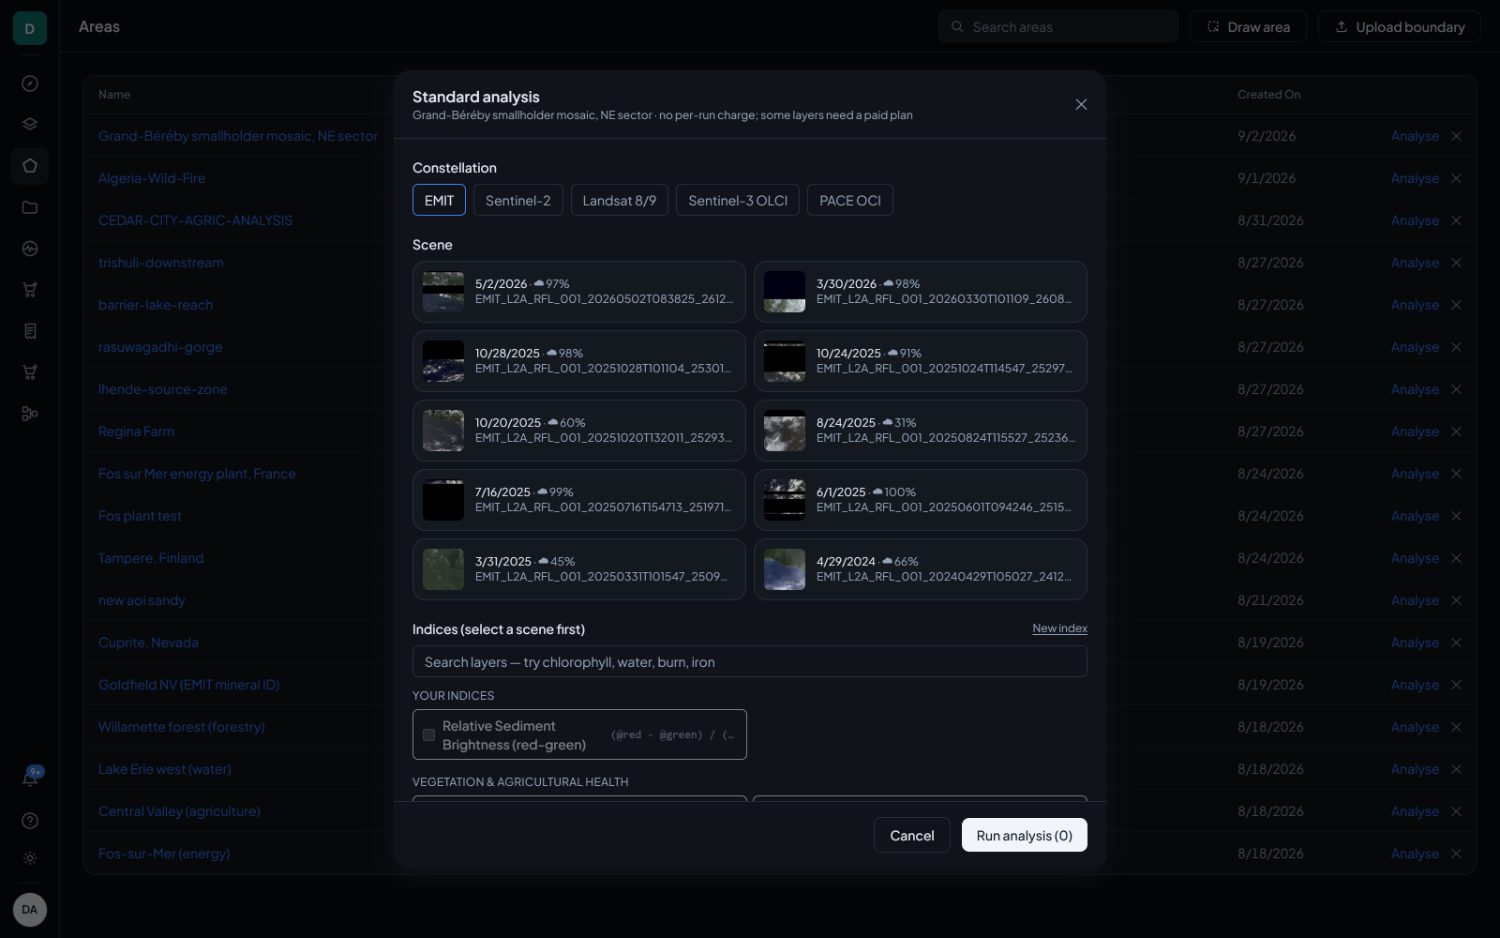
Task: Choose the 4/29/2024 scene card
Action: pyautogui.click(x=920, y=570)
